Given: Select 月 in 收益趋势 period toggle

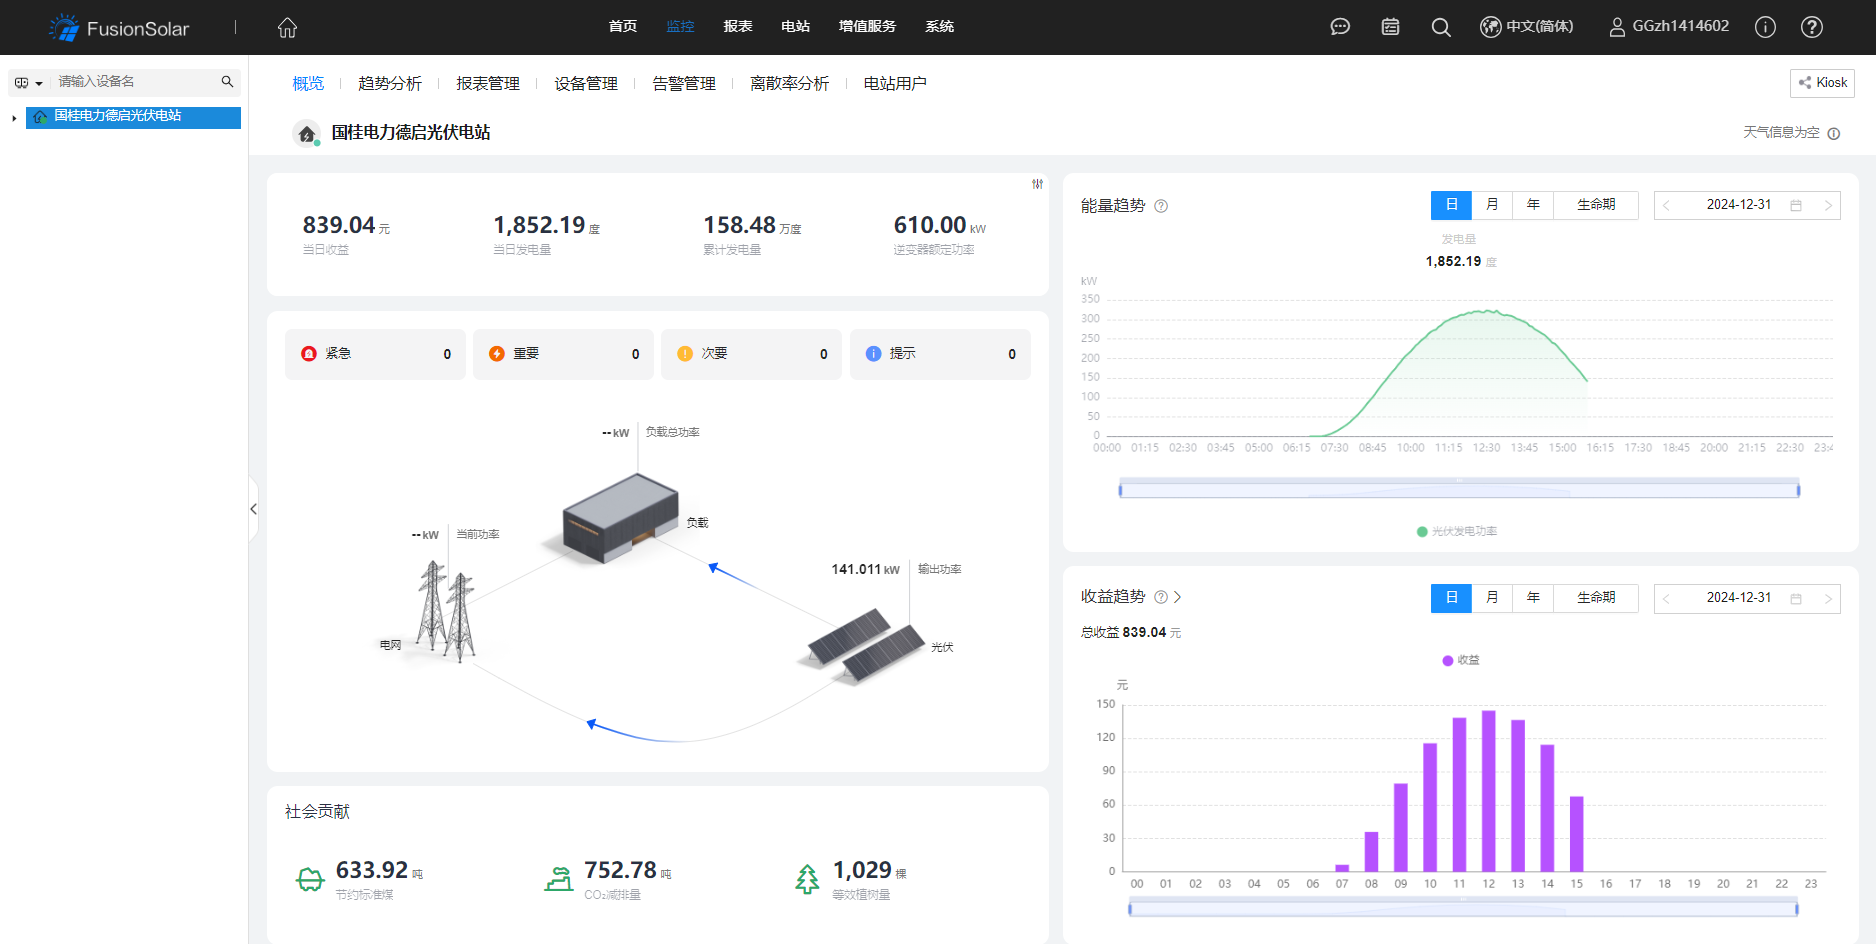Looking at the screenshot, I should click(1492, 598).
